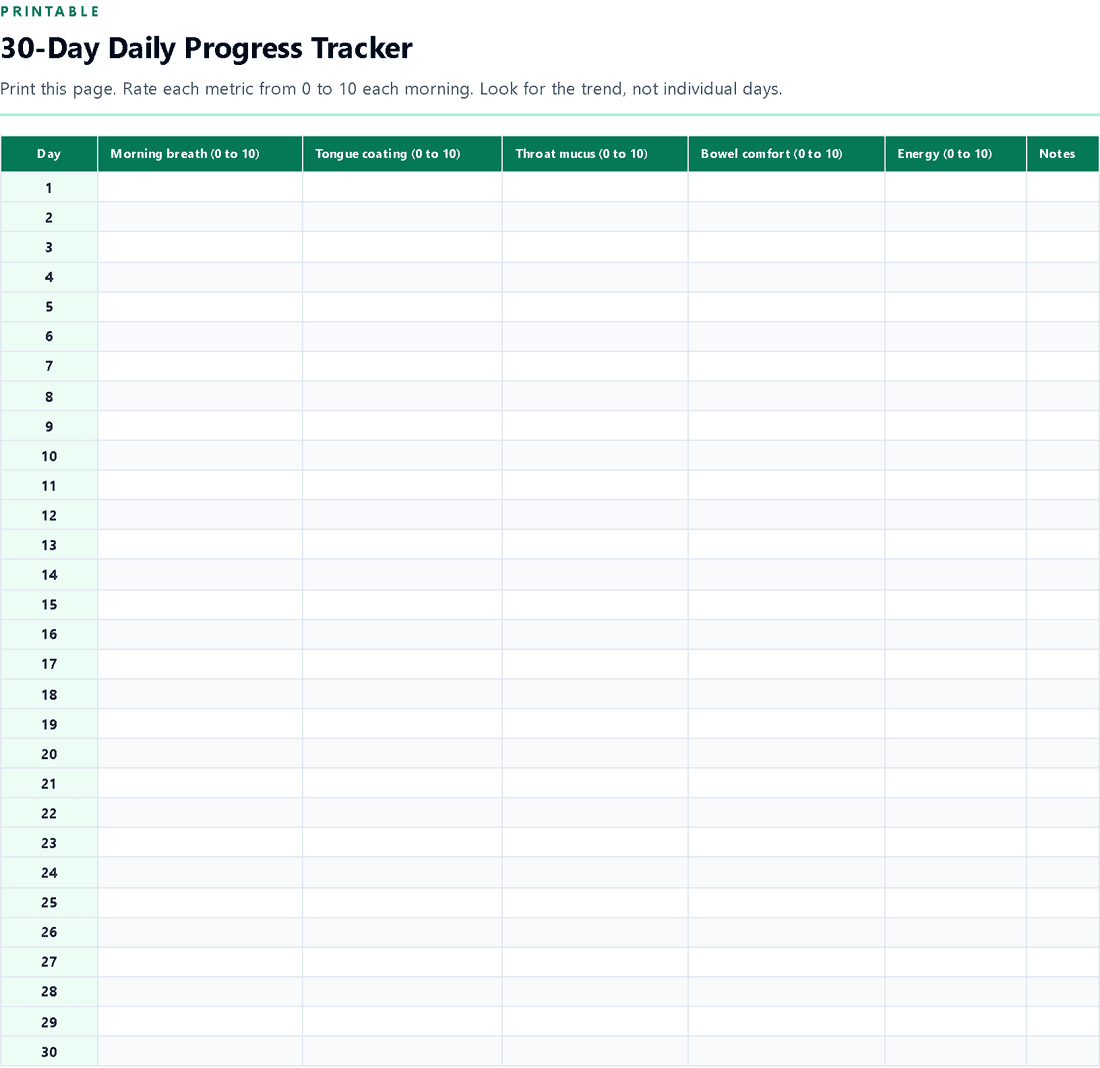Click the 'Bowel comfort (0 to 10)' header

(x=786, y=154)
